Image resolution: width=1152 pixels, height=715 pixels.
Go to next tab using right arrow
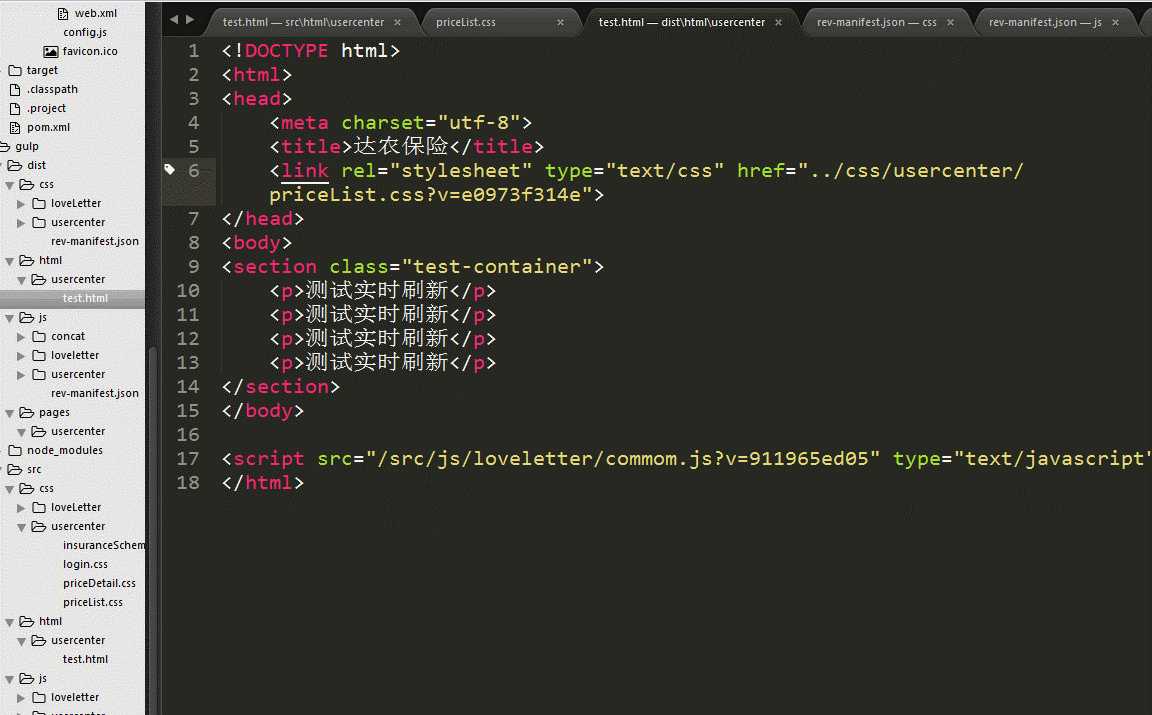[190, 20]
